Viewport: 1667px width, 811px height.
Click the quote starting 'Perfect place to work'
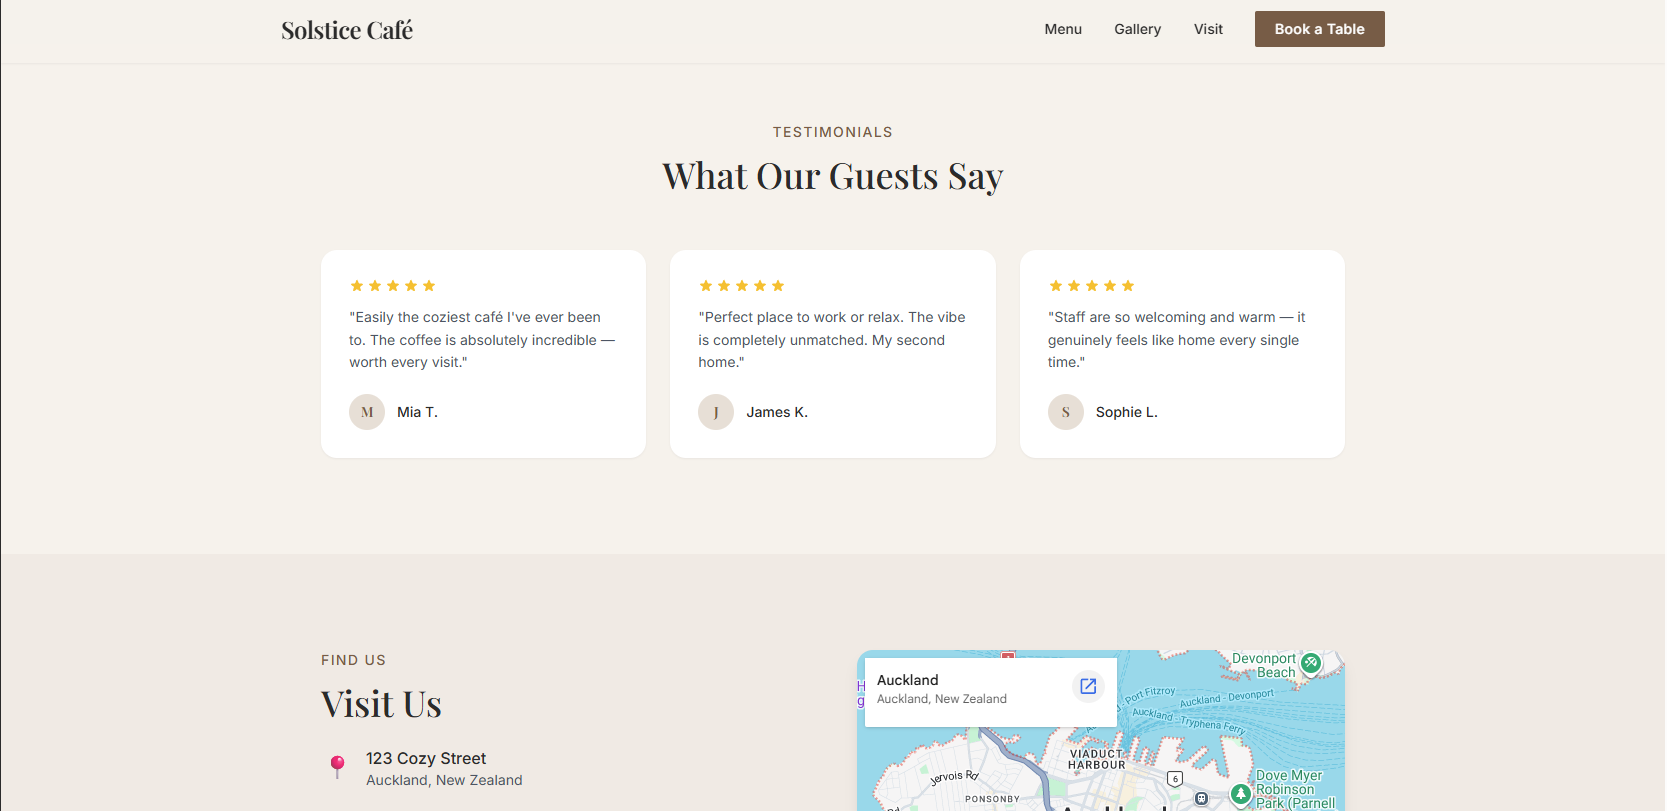[832, 340]
